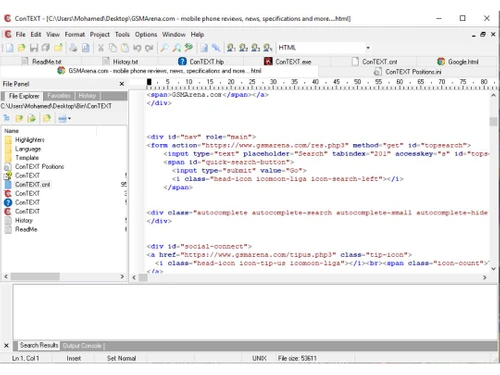The width and height of the screenshot is (500, 375).
Task: Run user command 1 icon
Action: (231, 48)
